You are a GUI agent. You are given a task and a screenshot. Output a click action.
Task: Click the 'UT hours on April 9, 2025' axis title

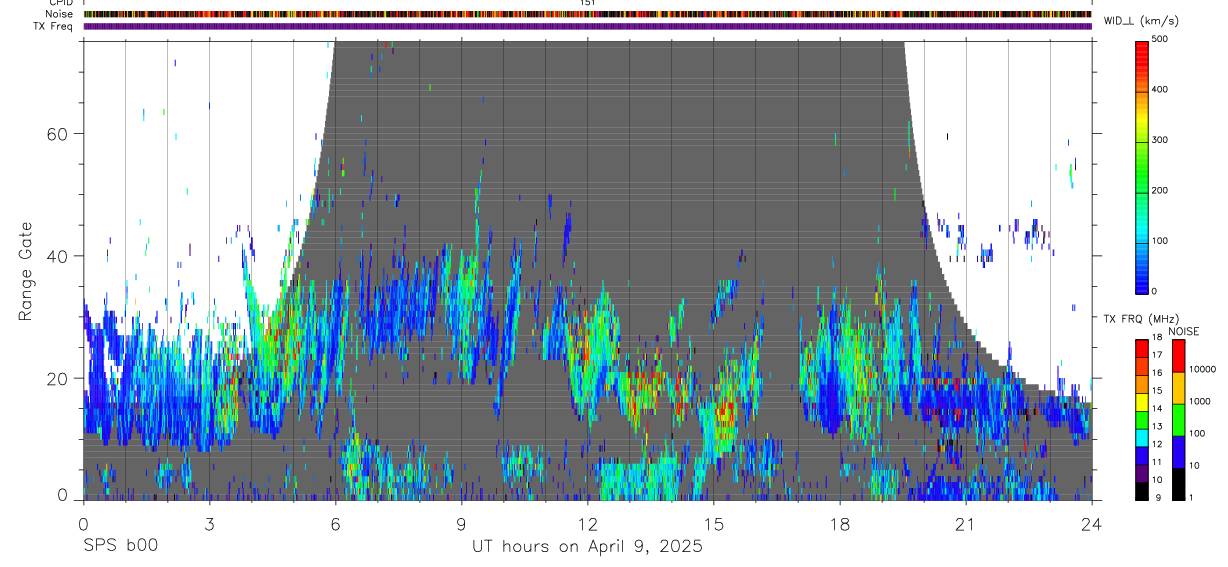pos(587,547)
